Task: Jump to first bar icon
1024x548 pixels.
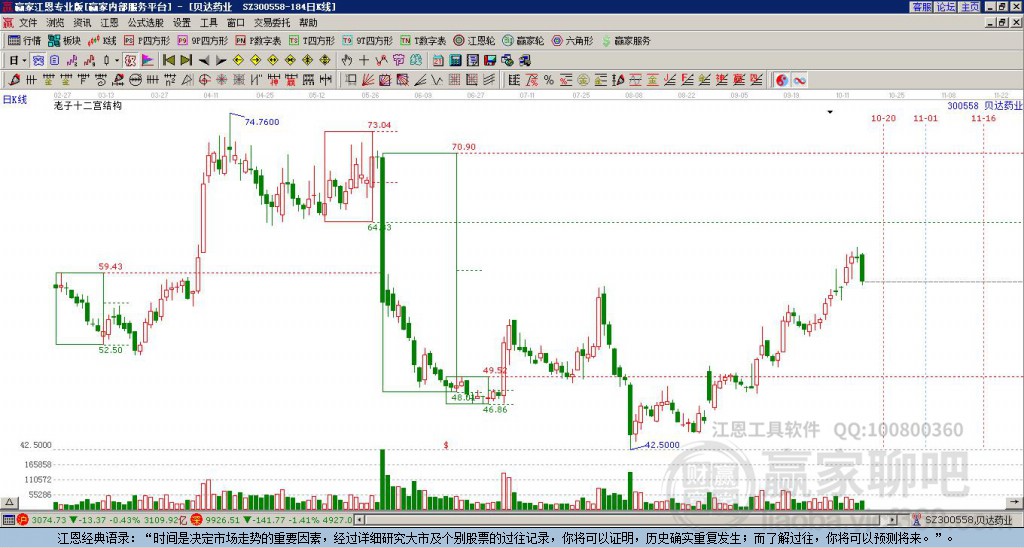Action: click(168, 60)
